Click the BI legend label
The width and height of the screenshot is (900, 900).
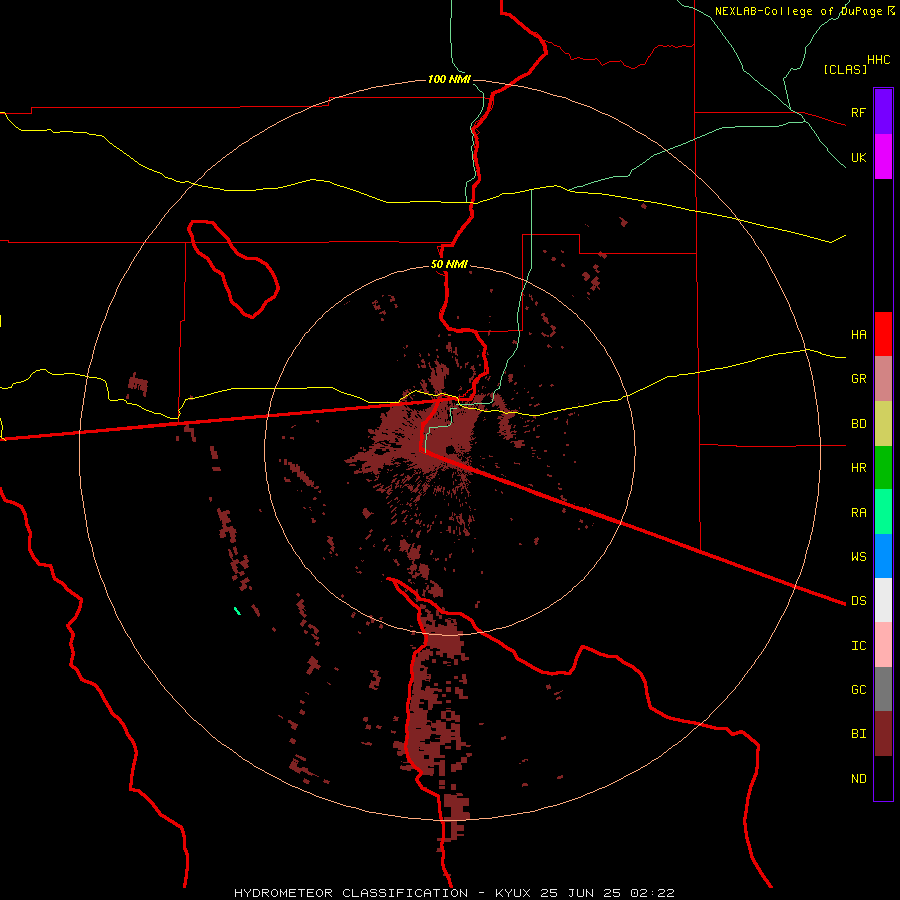pos(858,734)
